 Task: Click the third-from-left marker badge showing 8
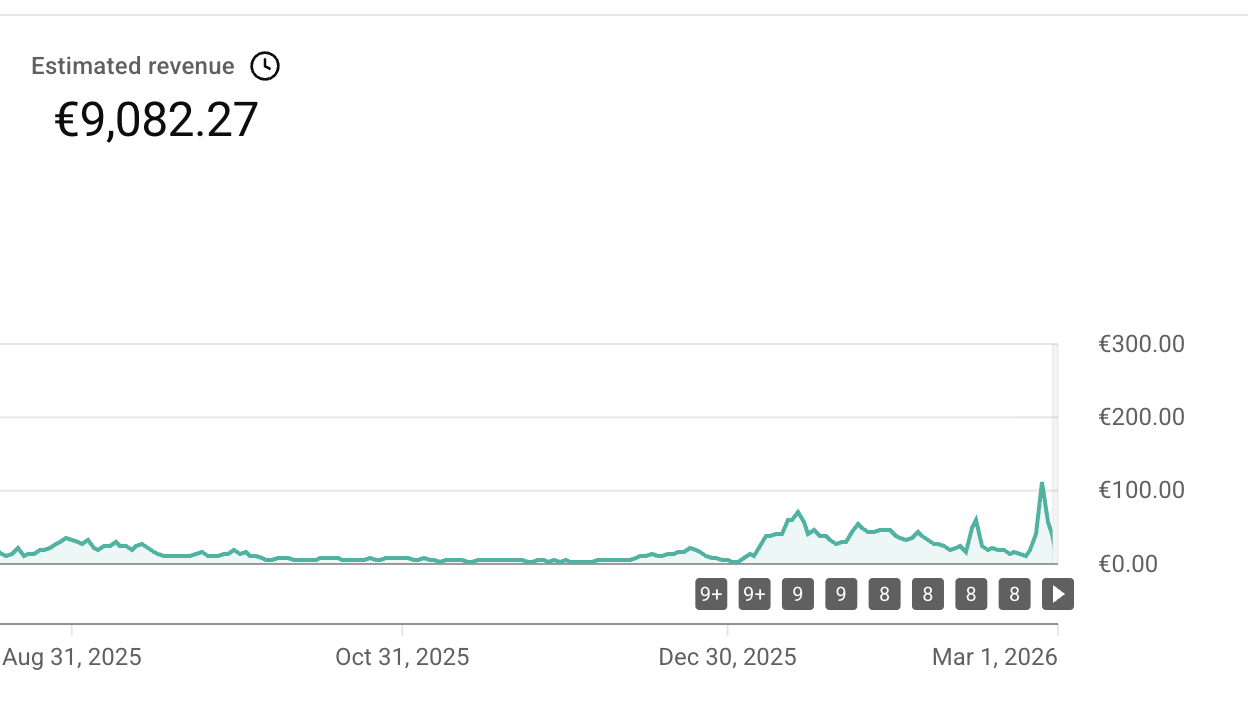(971, 595)
